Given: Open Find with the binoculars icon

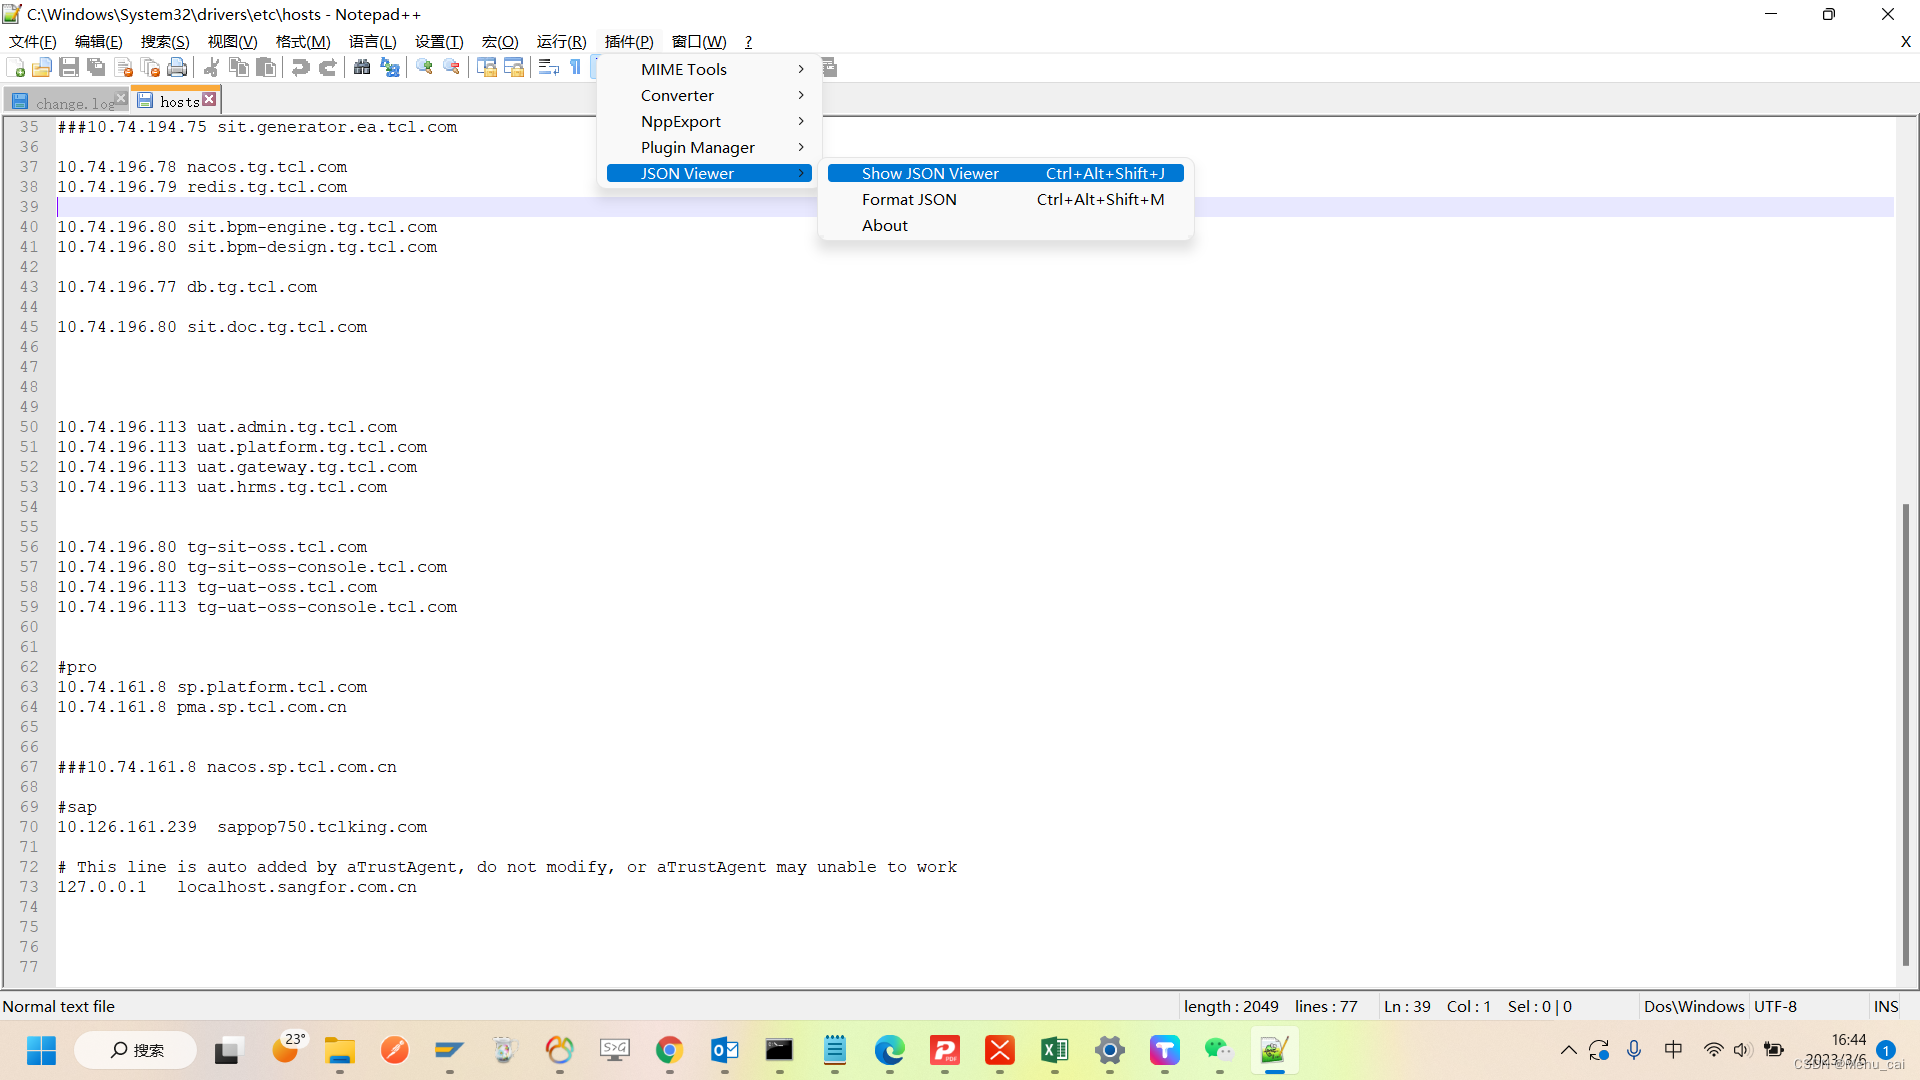Looking at the screenshot, I should 362,68.
